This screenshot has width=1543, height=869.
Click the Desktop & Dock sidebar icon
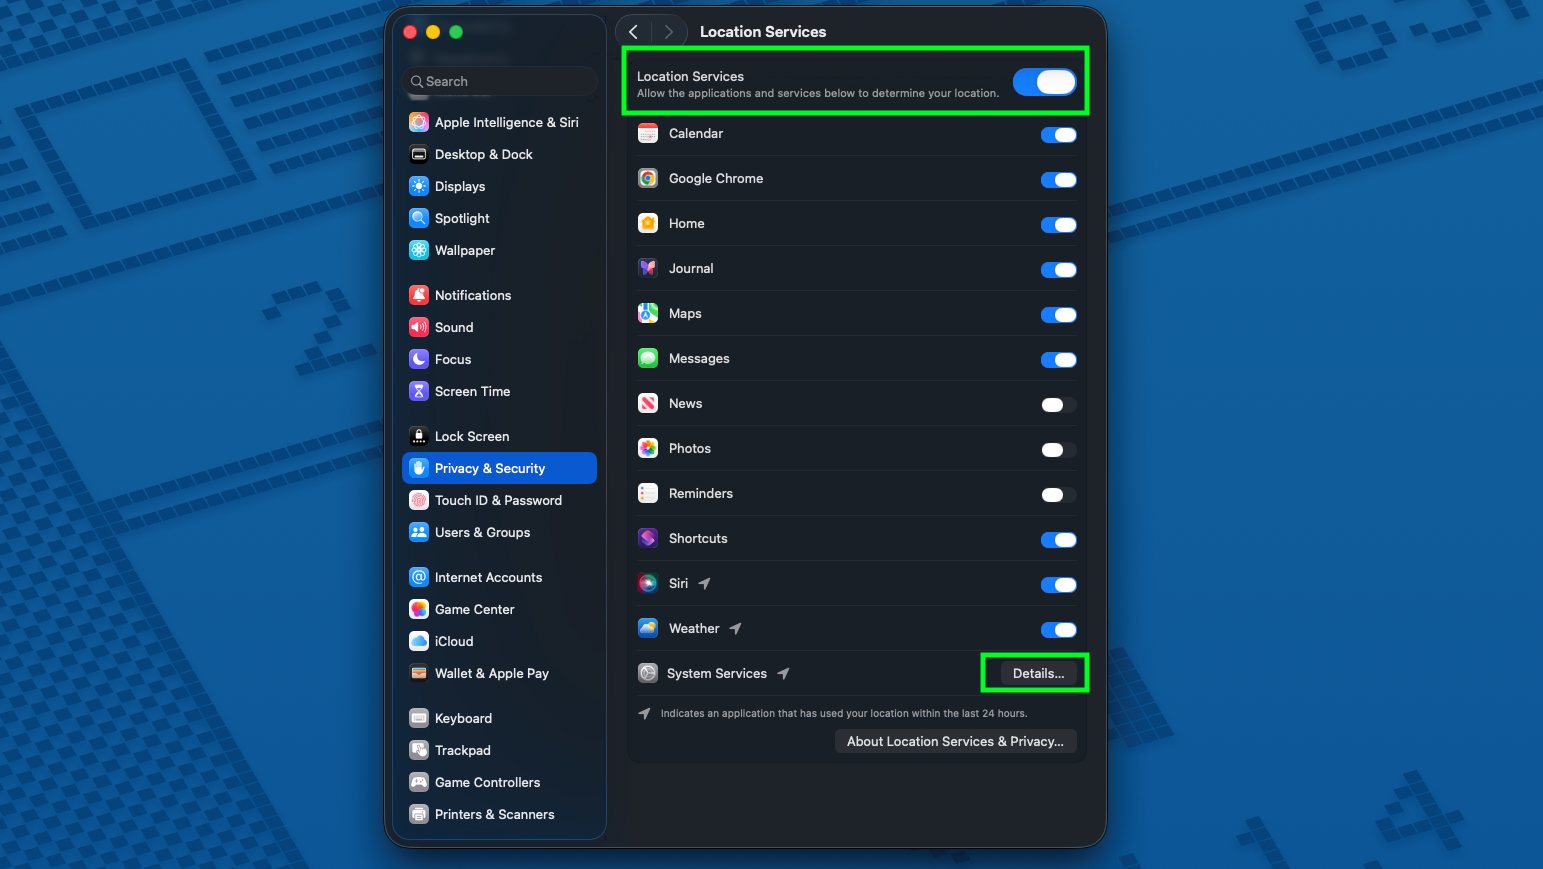point(419,154)
